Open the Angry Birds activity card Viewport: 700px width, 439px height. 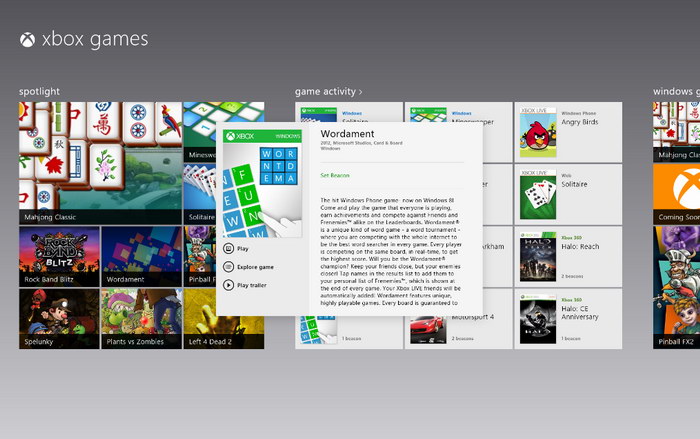pos(568,132)
